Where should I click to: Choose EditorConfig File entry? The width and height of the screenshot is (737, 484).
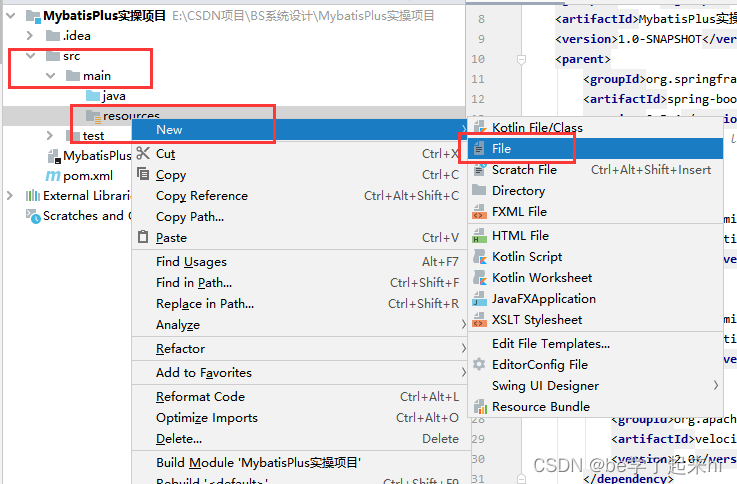pyautogui.click(x=595, y=365)
